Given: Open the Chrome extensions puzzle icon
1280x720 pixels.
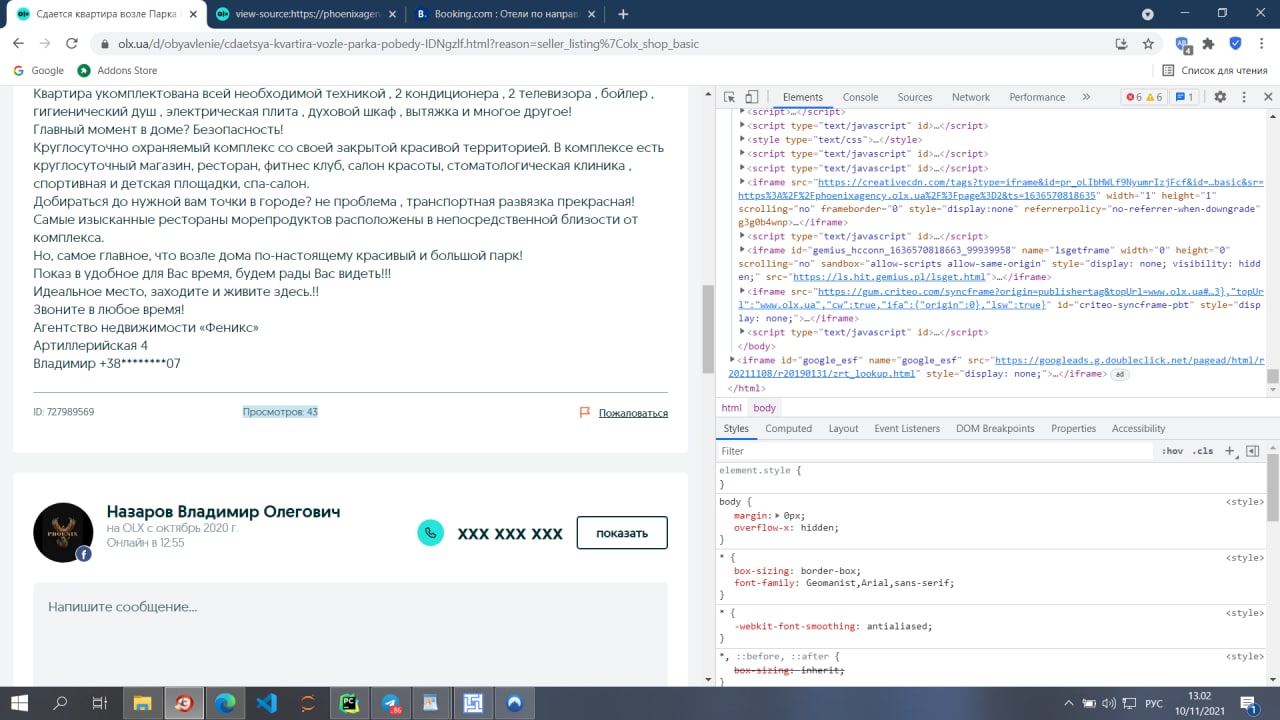Looking at the screenshot, I should 1208,44.
